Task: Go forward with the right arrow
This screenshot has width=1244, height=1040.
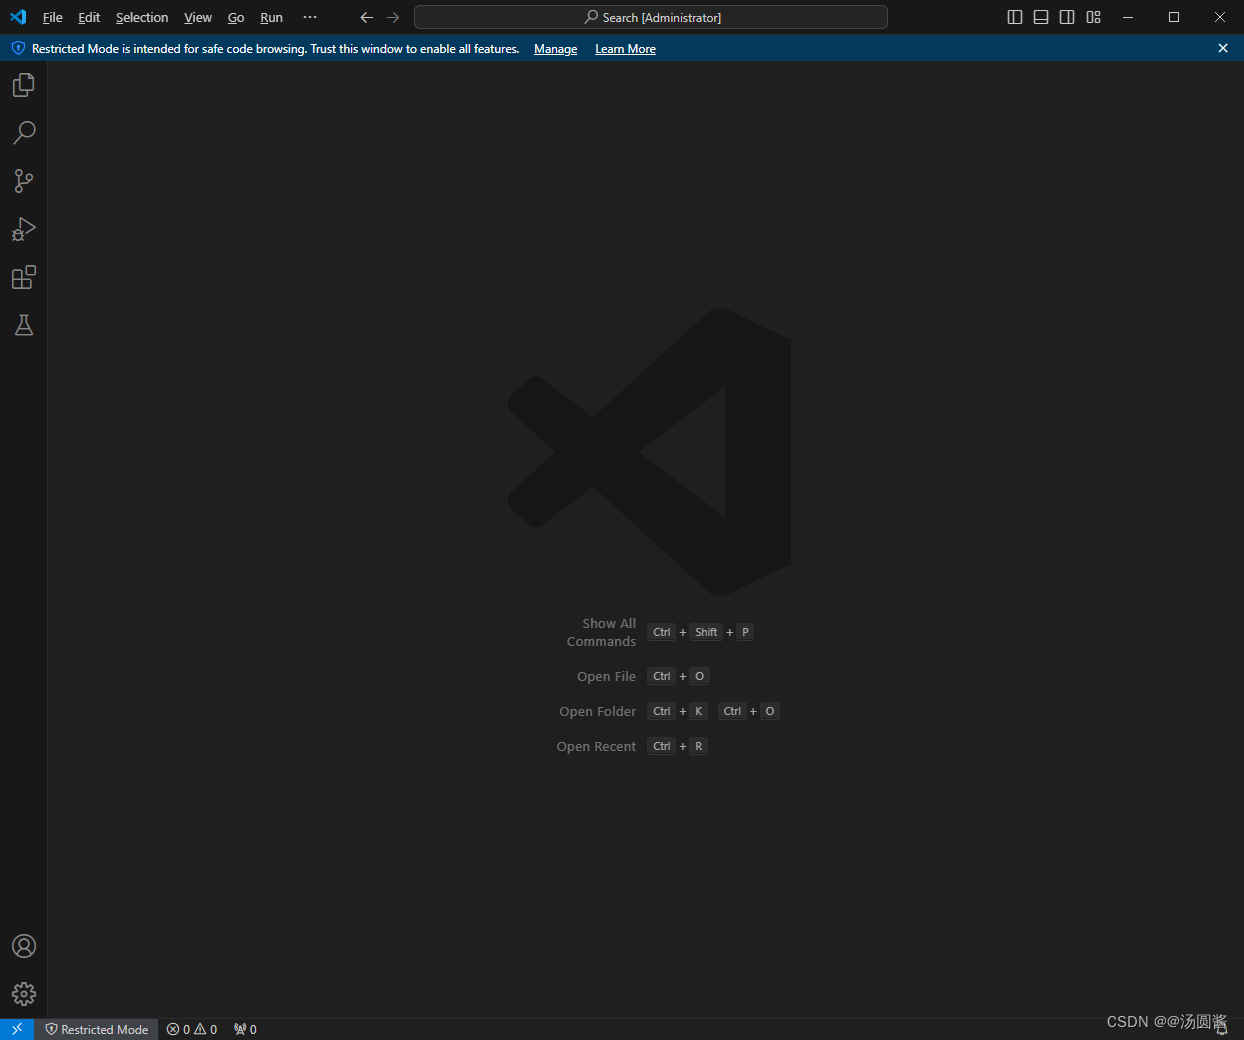Action: pyautogui.click(x=393, y=17)
